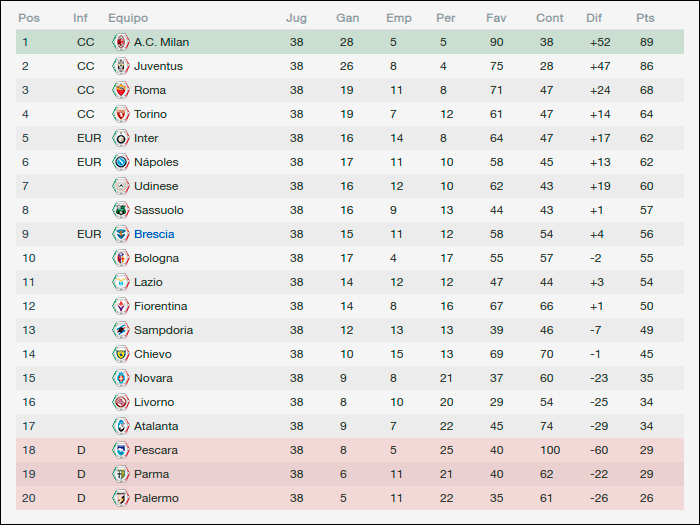700x525 pixels.
Task: Click the Sassuolo green crest icon
Action: point(121,210)
